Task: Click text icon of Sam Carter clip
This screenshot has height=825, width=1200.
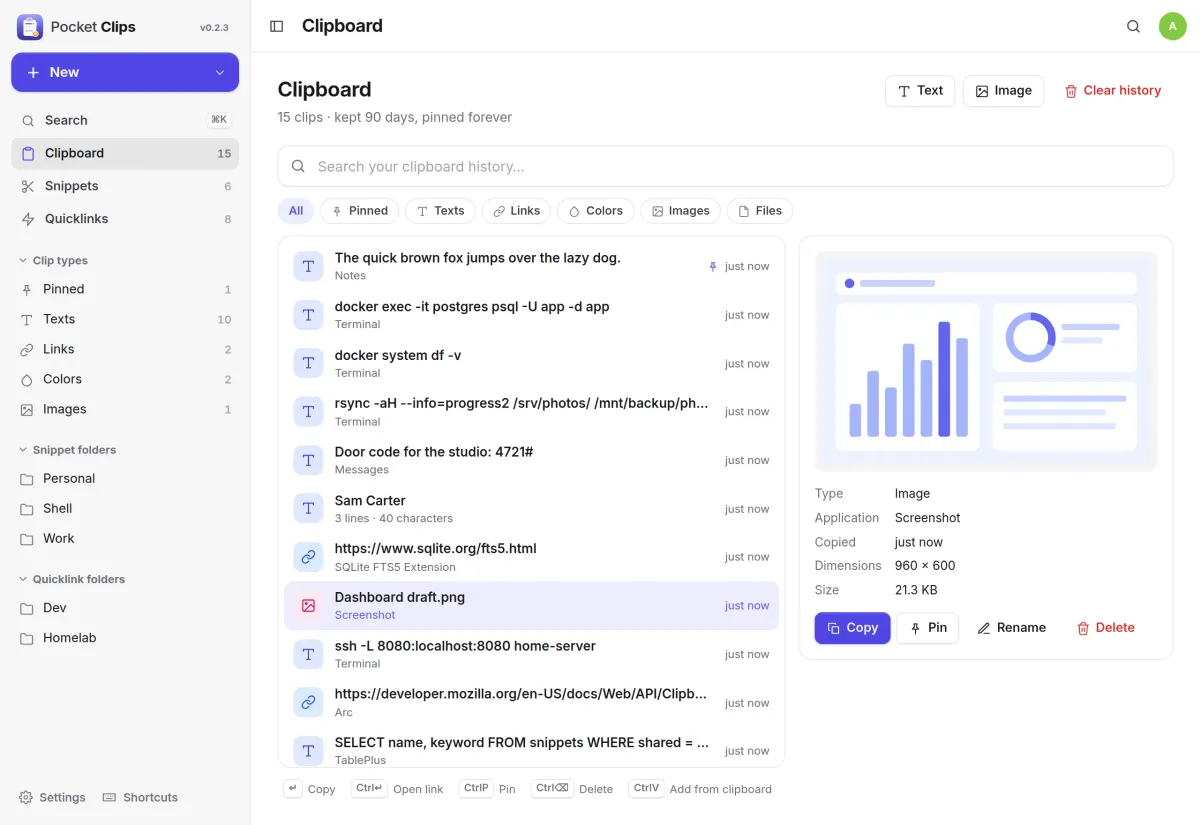Action: 308,509
